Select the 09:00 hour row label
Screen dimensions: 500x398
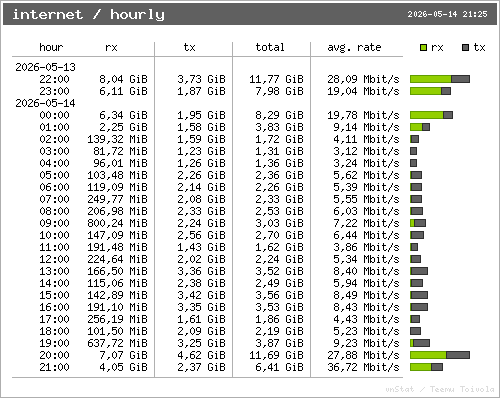(x=54, y=223)
